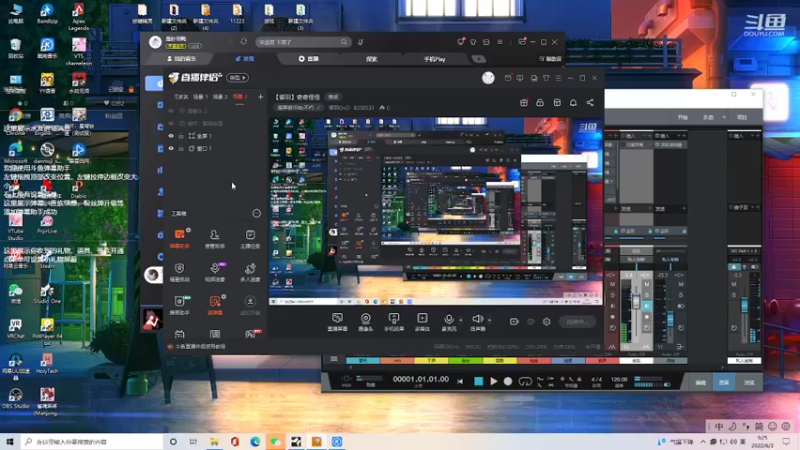Click the stop button in Studio One transport
This screenshot has width=800, height=450.
pyautogui.click(x=478, y=381)
